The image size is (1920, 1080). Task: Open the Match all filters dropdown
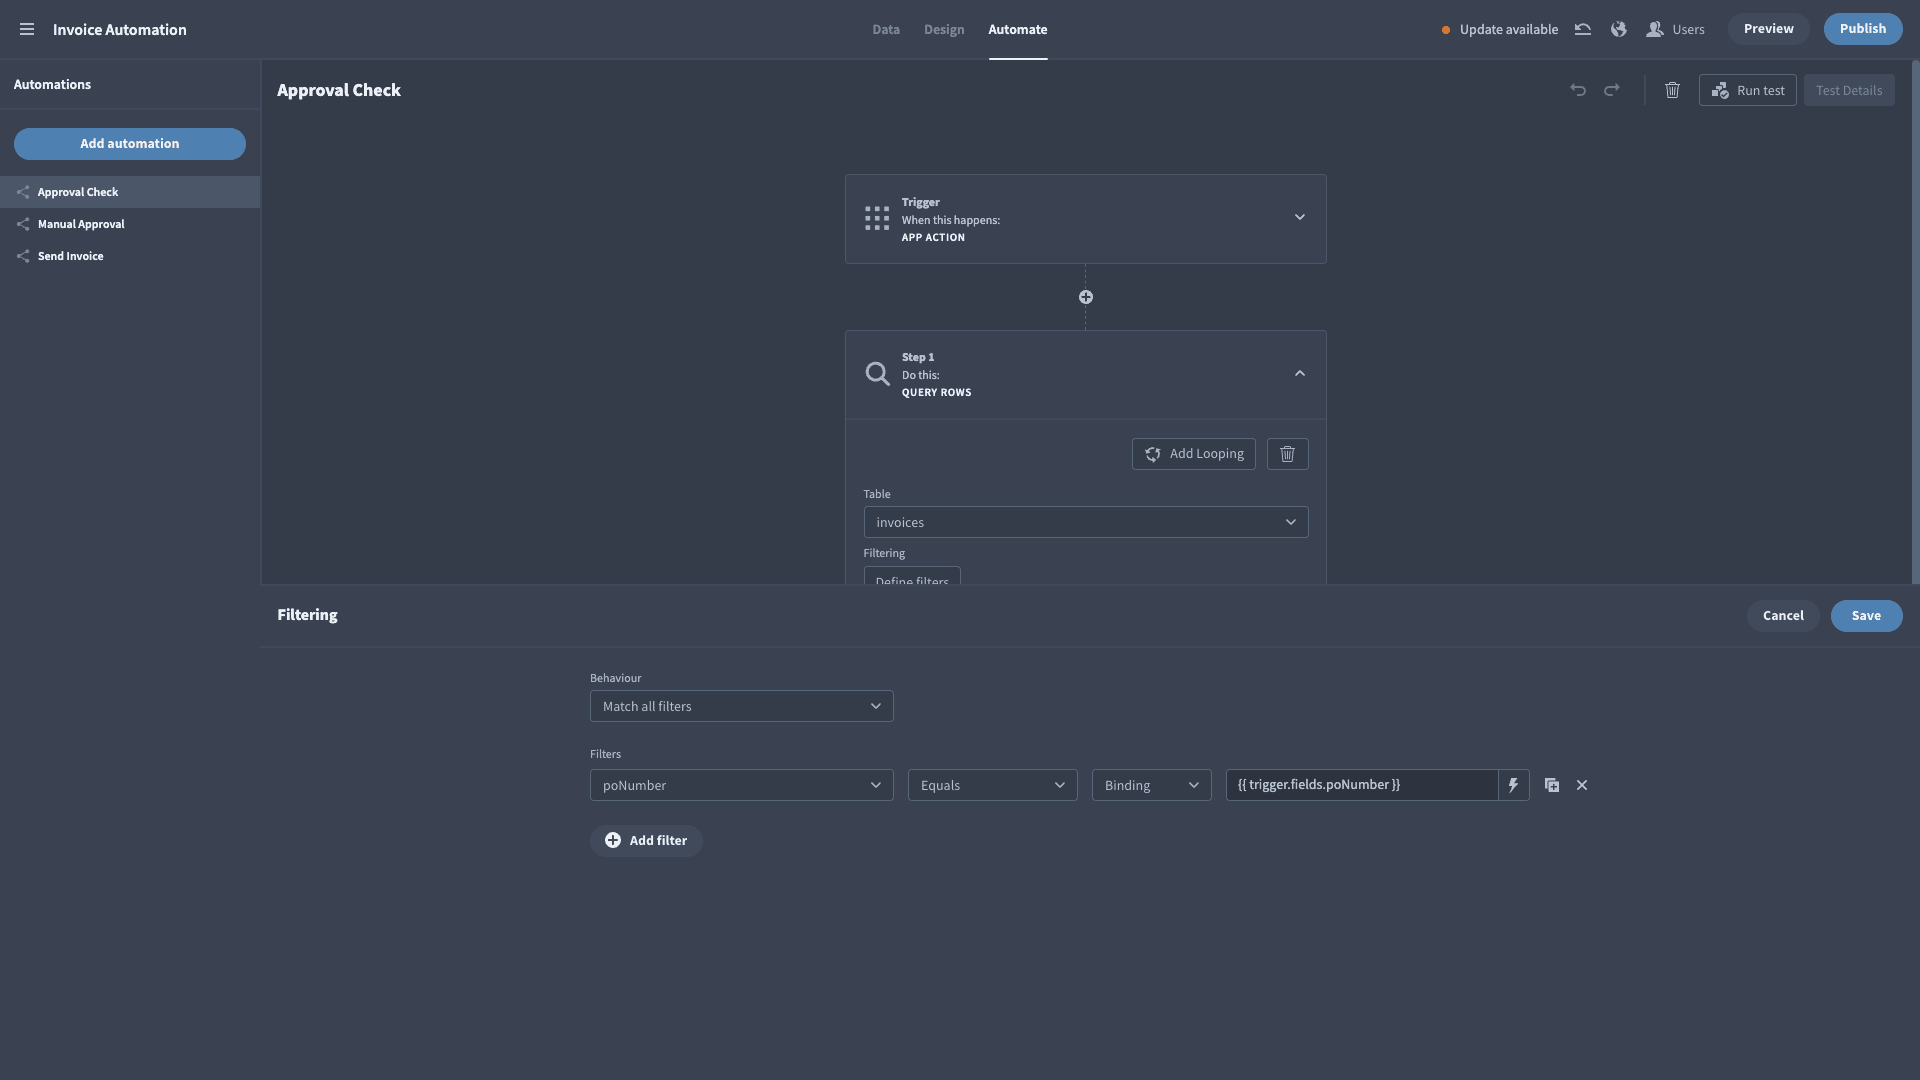point(742,706)
